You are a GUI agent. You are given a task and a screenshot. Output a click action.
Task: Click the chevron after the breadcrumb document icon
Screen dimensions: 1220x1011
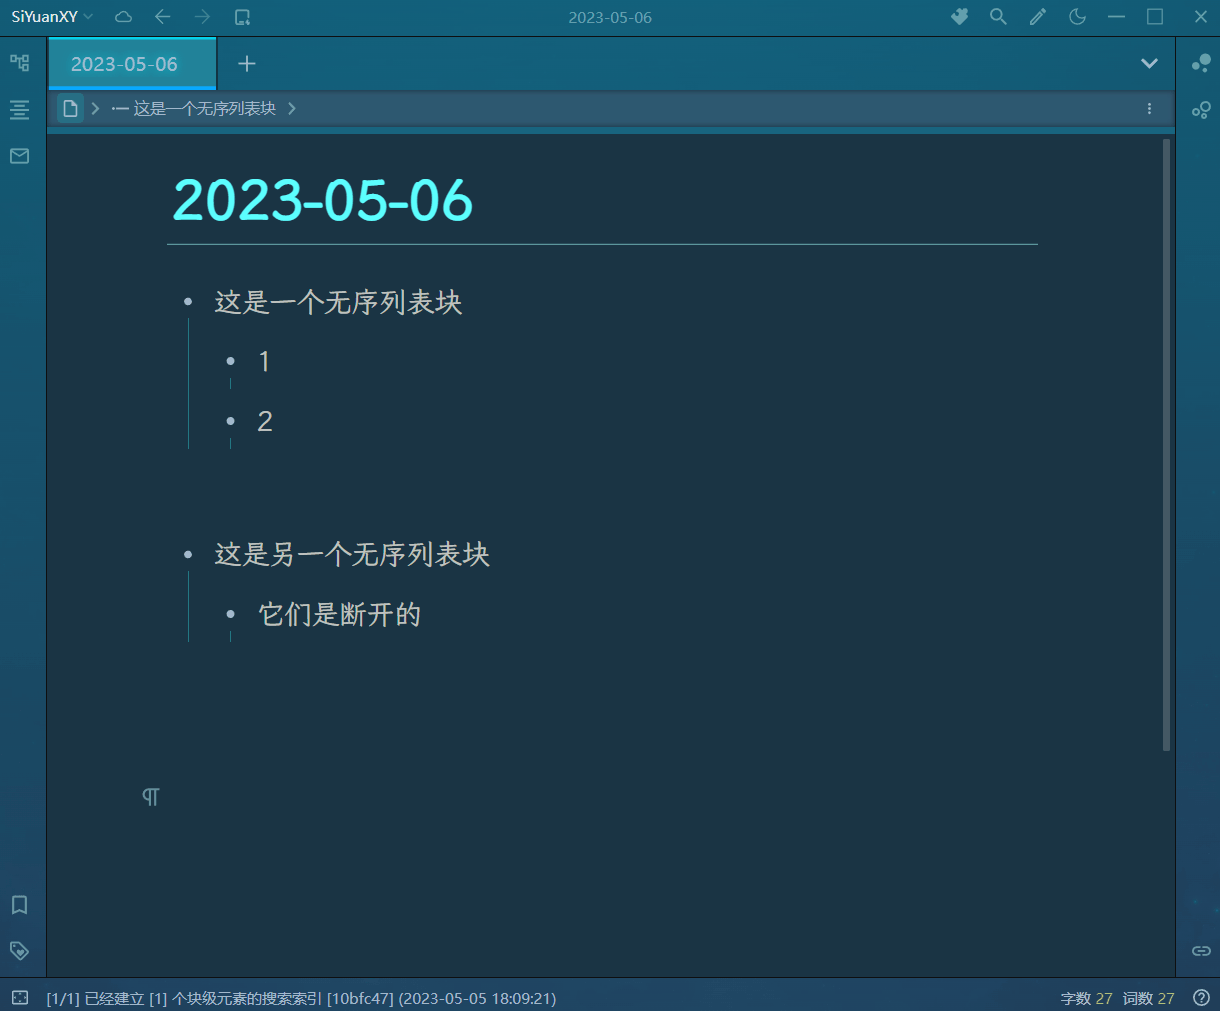coord(95,108)
